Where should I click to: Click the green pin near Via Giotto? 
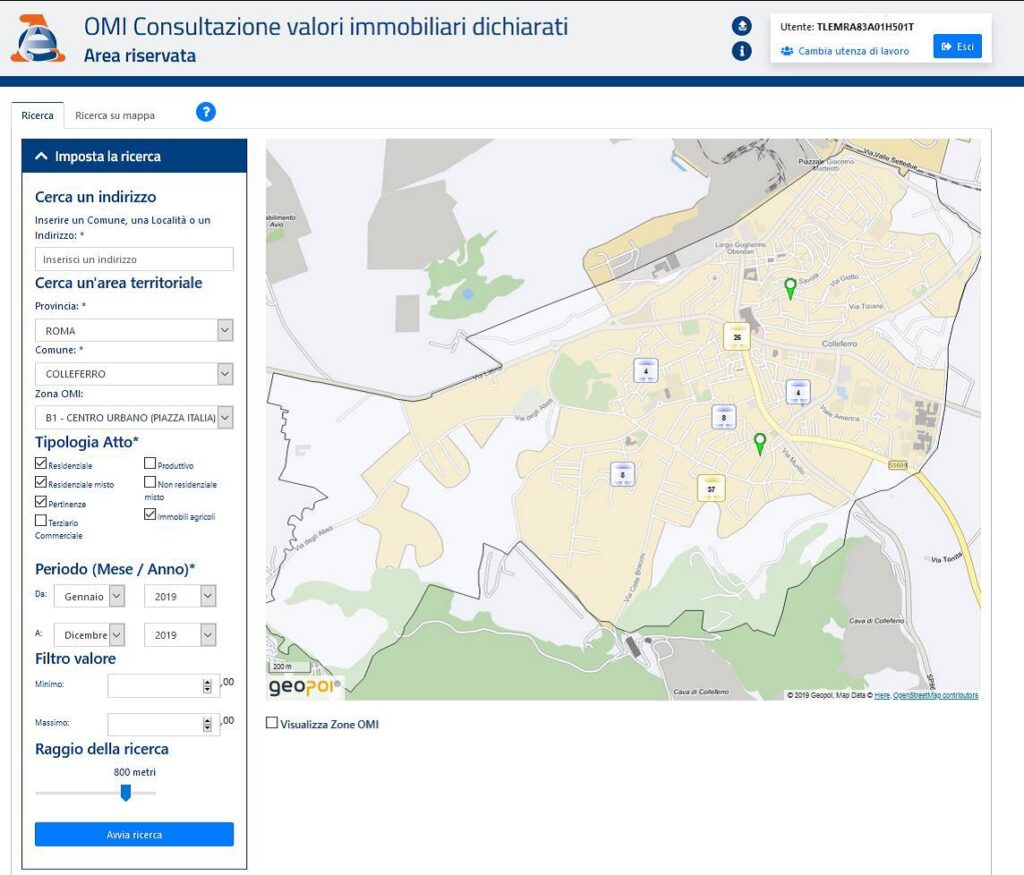[x=790, y=288]
